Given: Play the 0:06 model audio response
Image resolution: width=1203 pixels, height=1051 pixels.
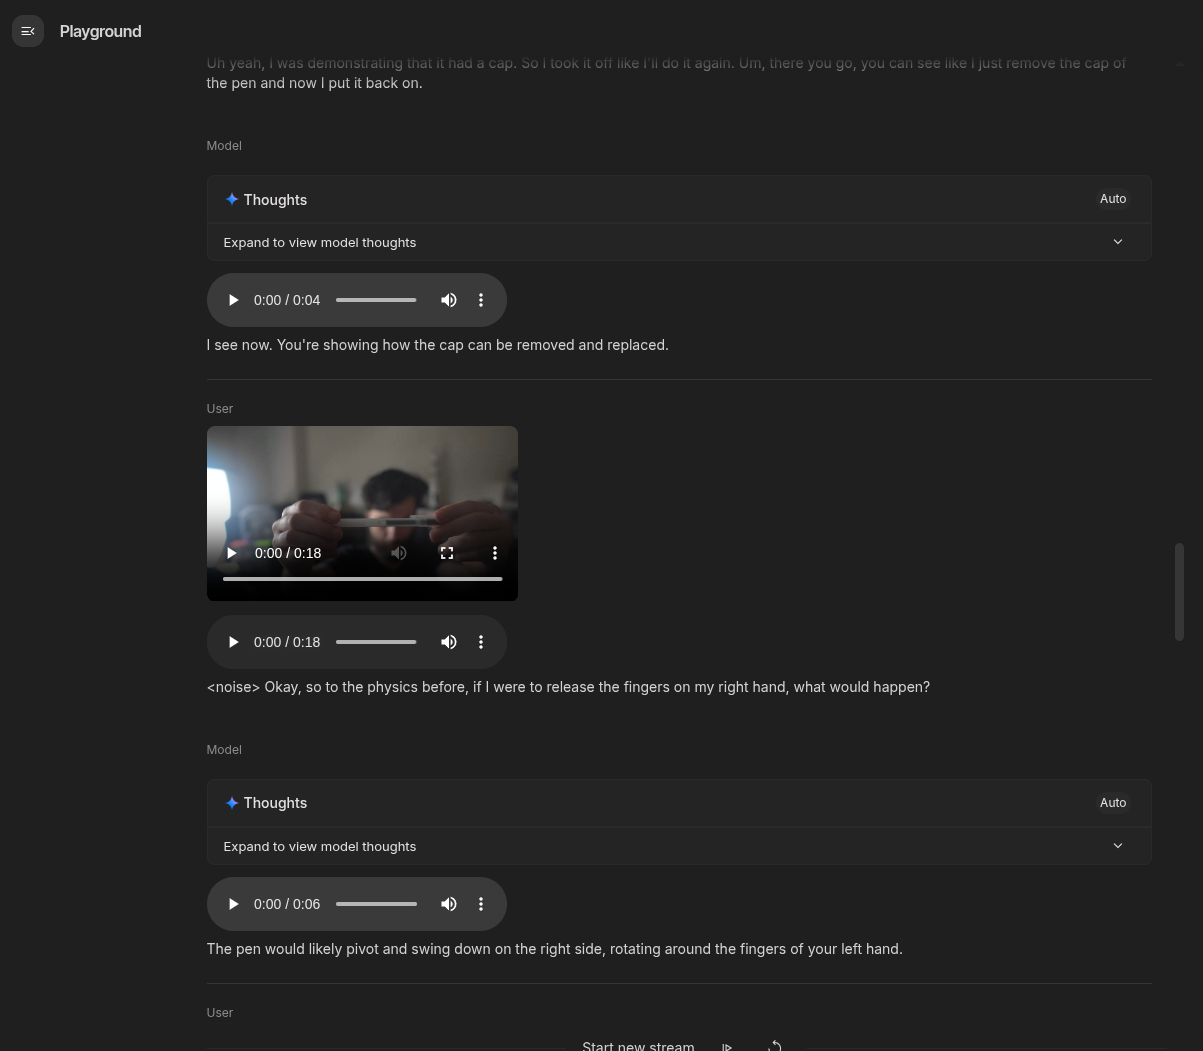Looking at the screenshot, I should tap(233, 904).
